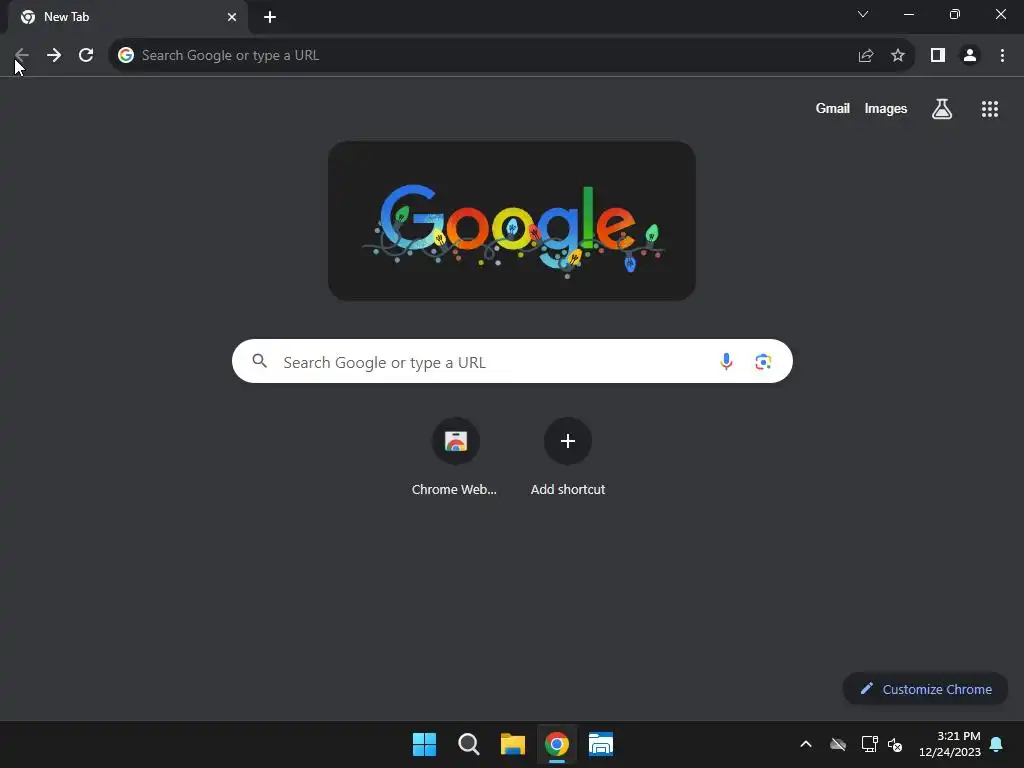Open Chrome's three-dot menu
This screenshot has height=768, width=1024.
click(x=1002, y=56)
